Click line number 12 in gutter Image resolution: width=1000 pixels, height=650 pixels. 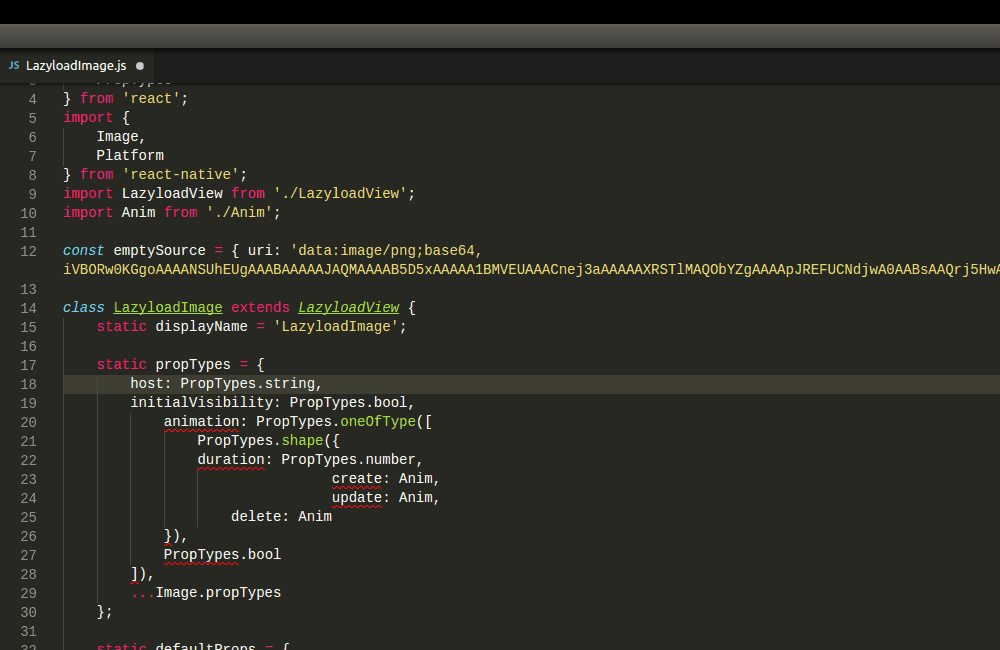click(x=29, y=251)
